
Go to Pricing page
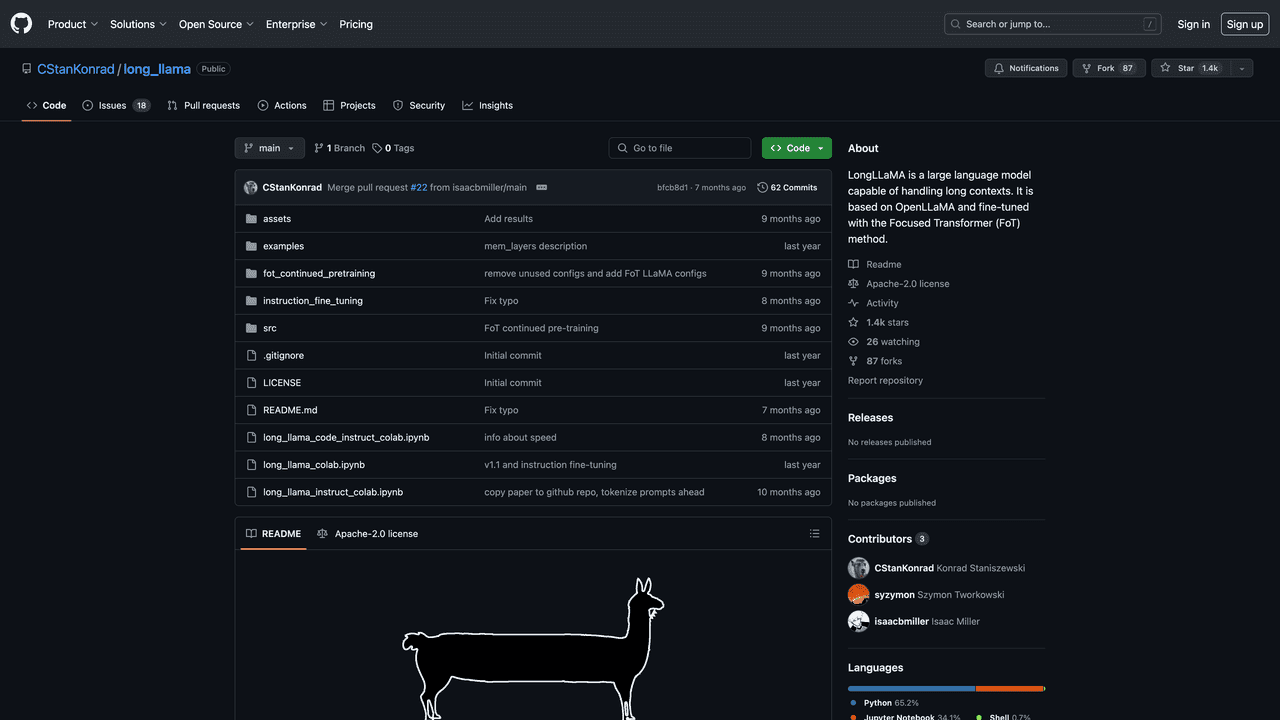356,24
